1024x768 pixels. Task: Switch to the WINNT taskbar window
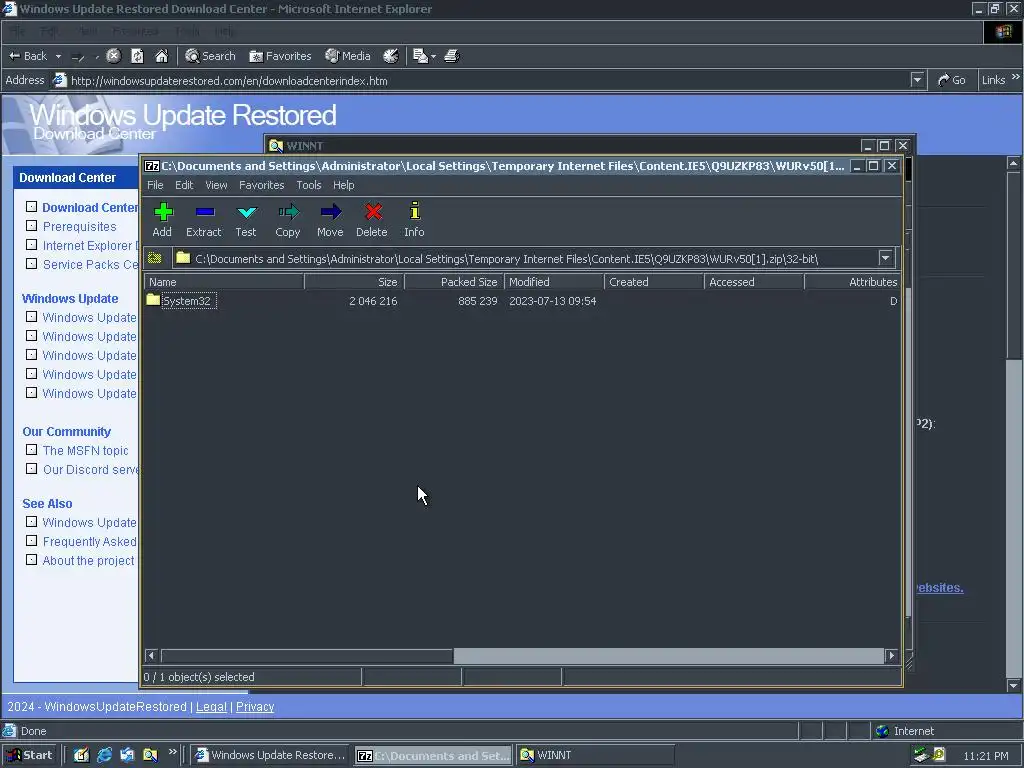point(595,756)
